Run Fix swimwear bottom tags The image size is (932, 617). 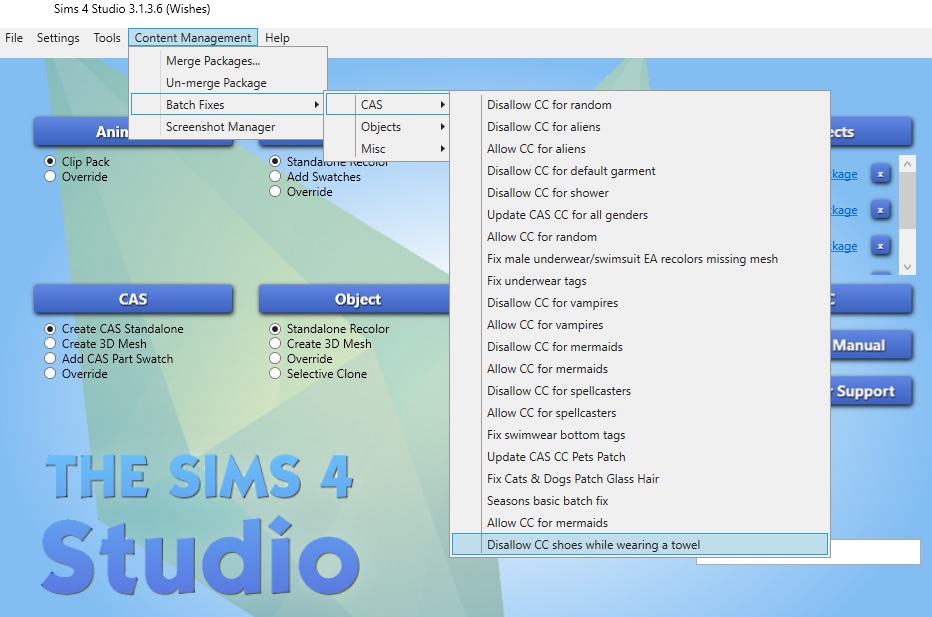click(x=640, y=435)
